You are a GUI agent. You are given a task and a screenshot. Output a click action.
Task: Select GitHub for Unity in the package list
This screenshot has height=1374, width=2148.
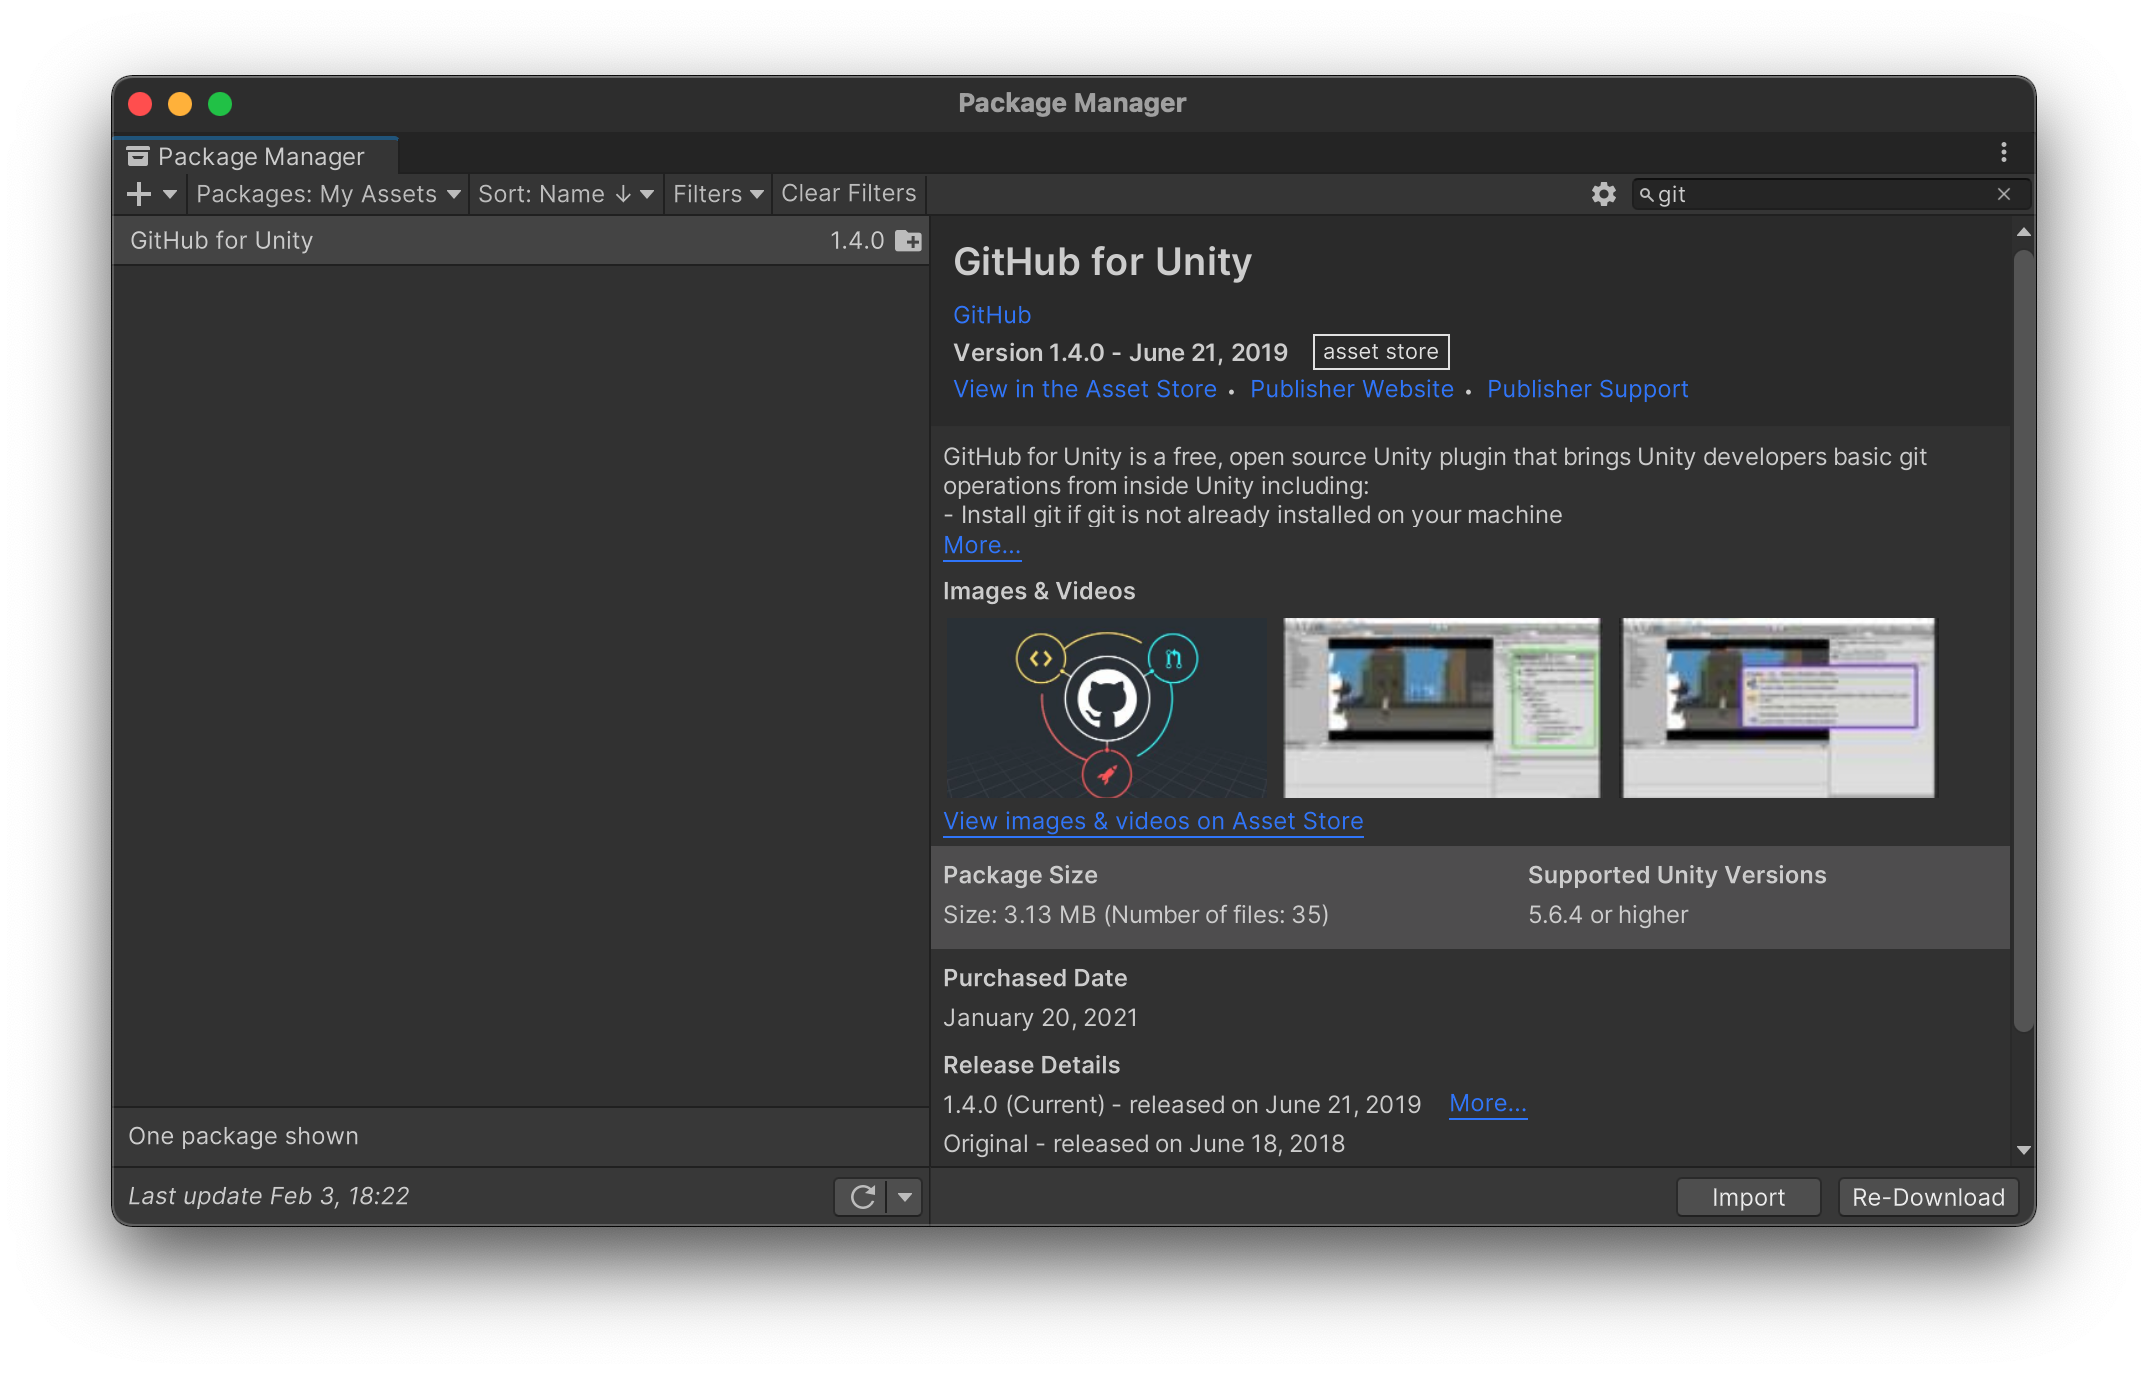click(x=400, y=240)
